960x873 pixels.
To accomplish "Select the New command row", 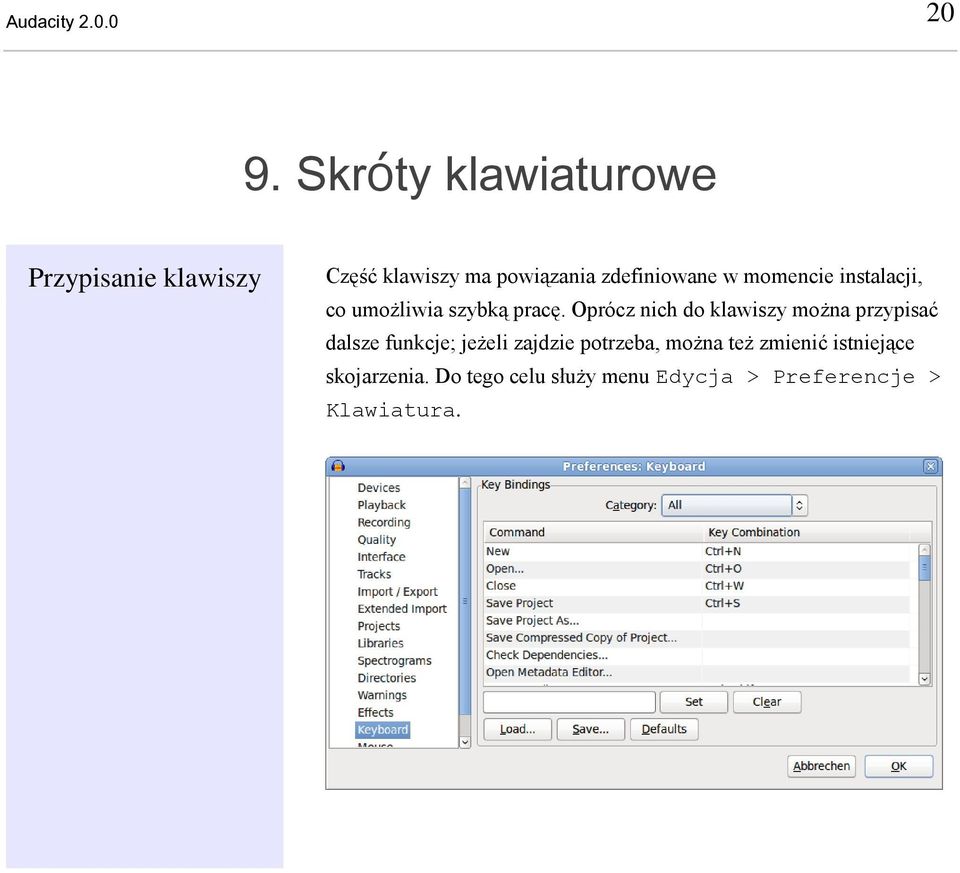I will pyautogui.click(x=697, y=551).
